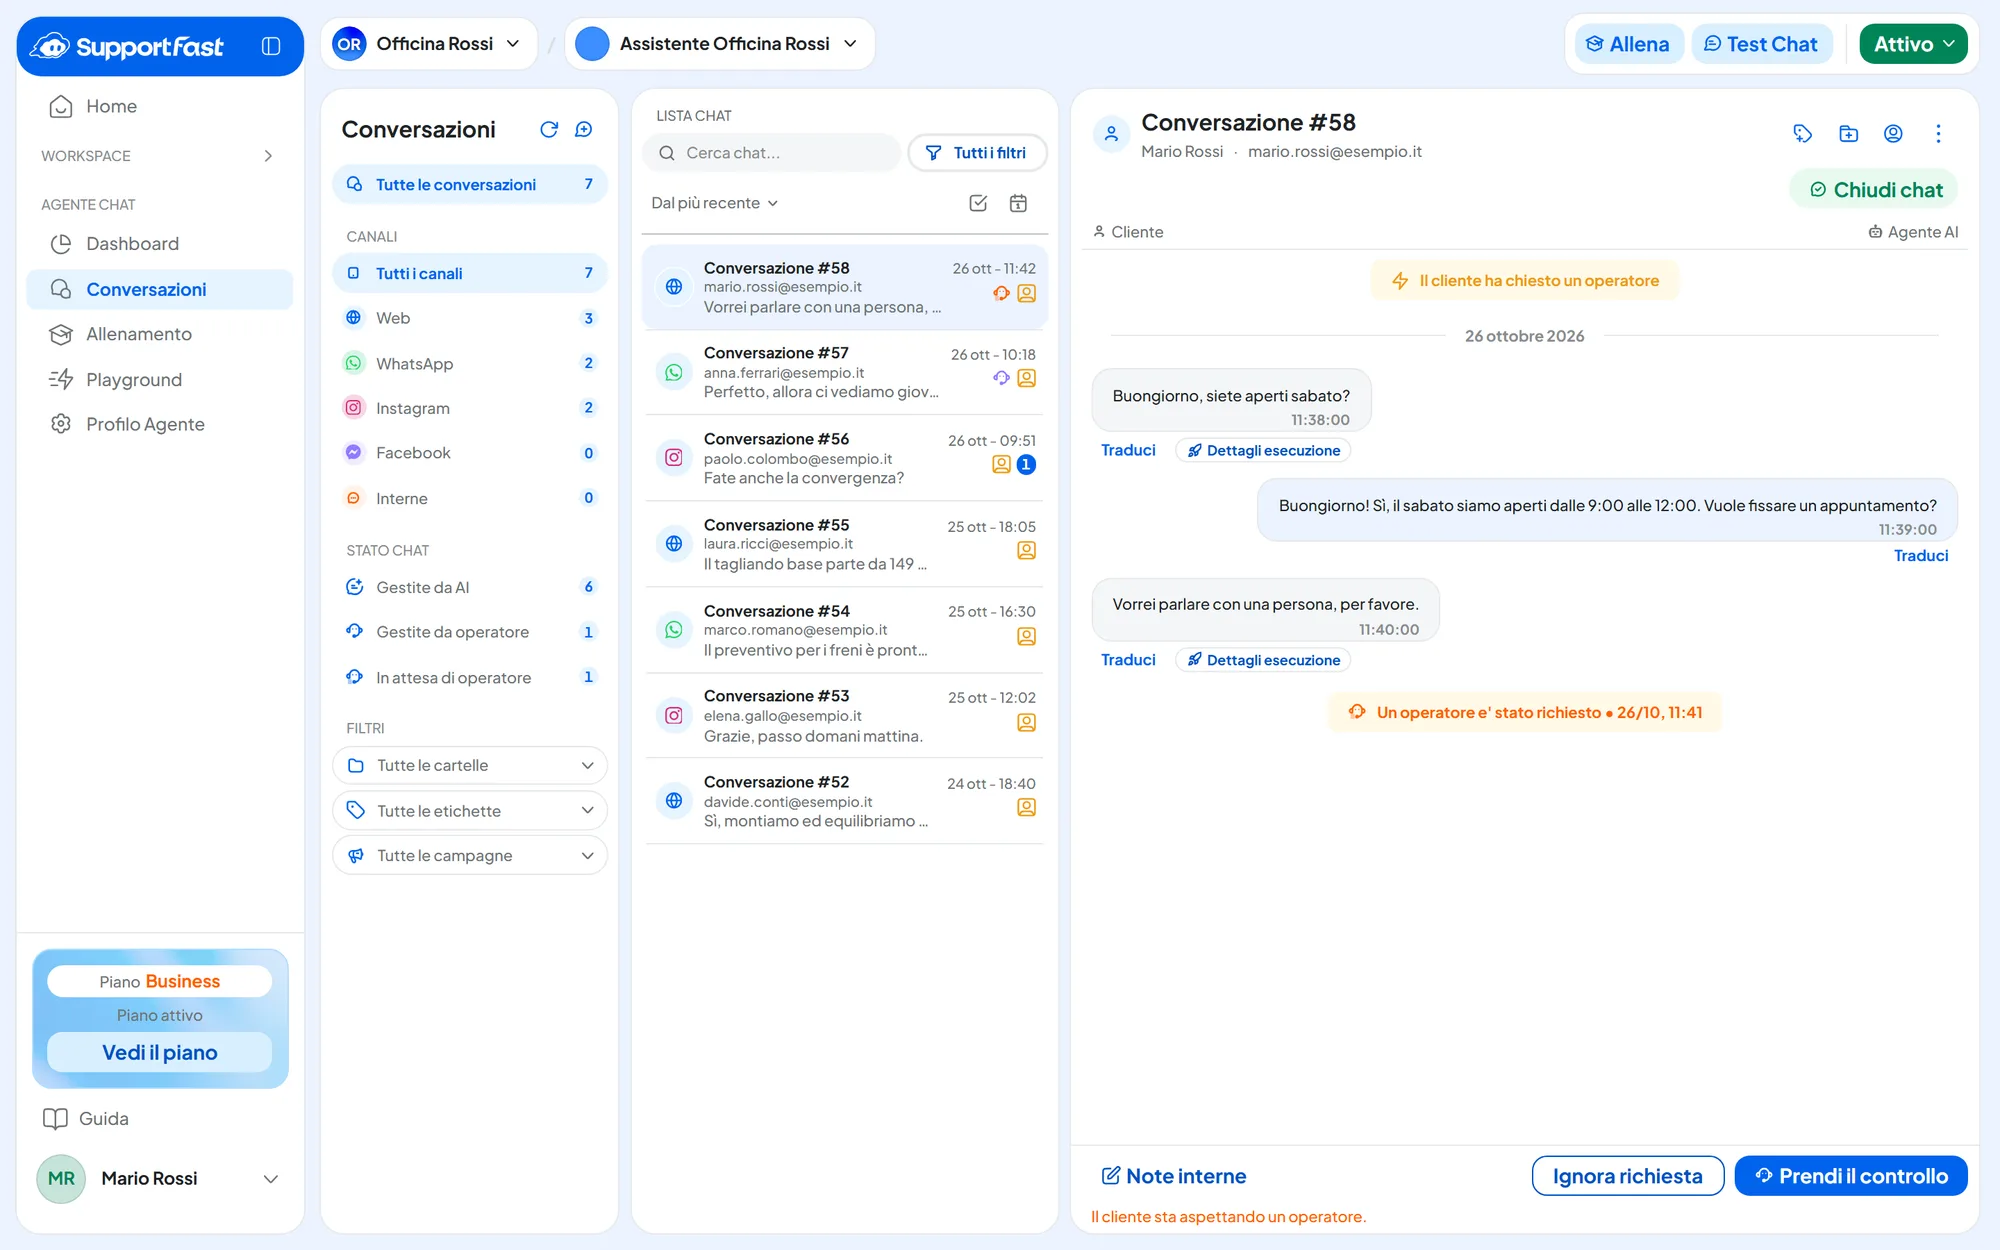
Task: Click the Allena button
Action: (x=1628, y=44)
